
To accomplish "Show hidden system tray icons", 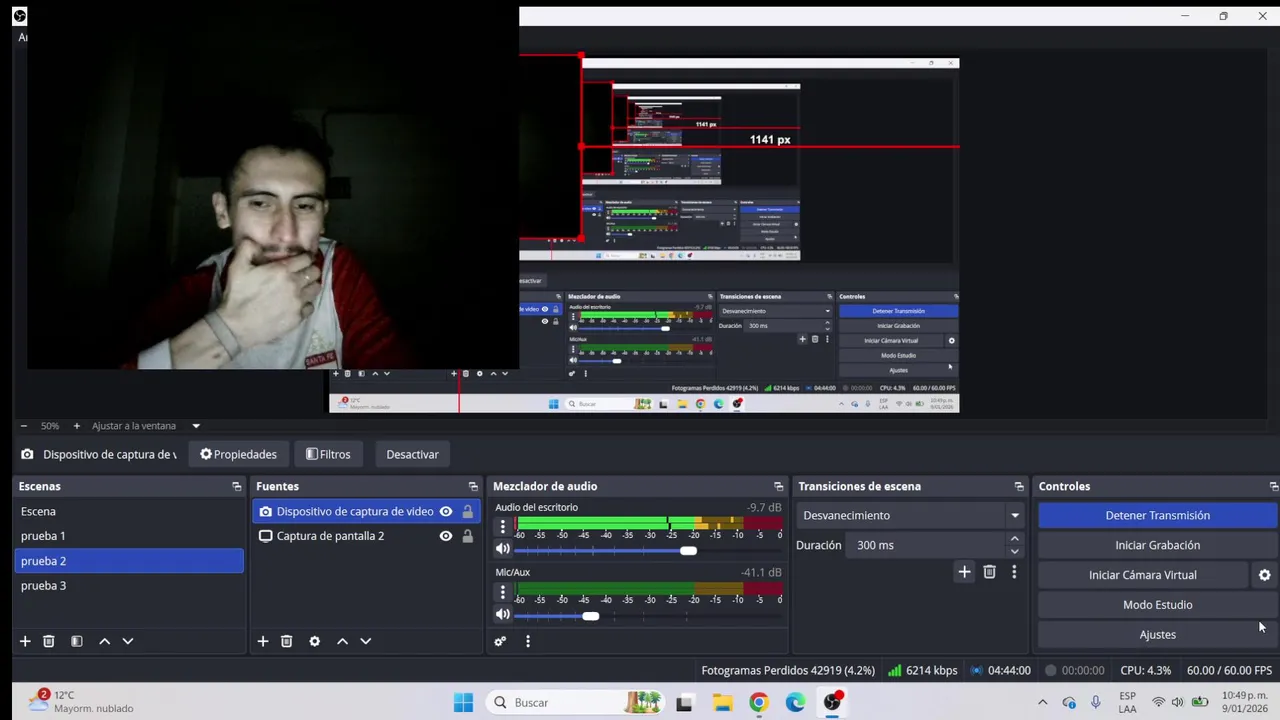I will (x=1042, y=702).
